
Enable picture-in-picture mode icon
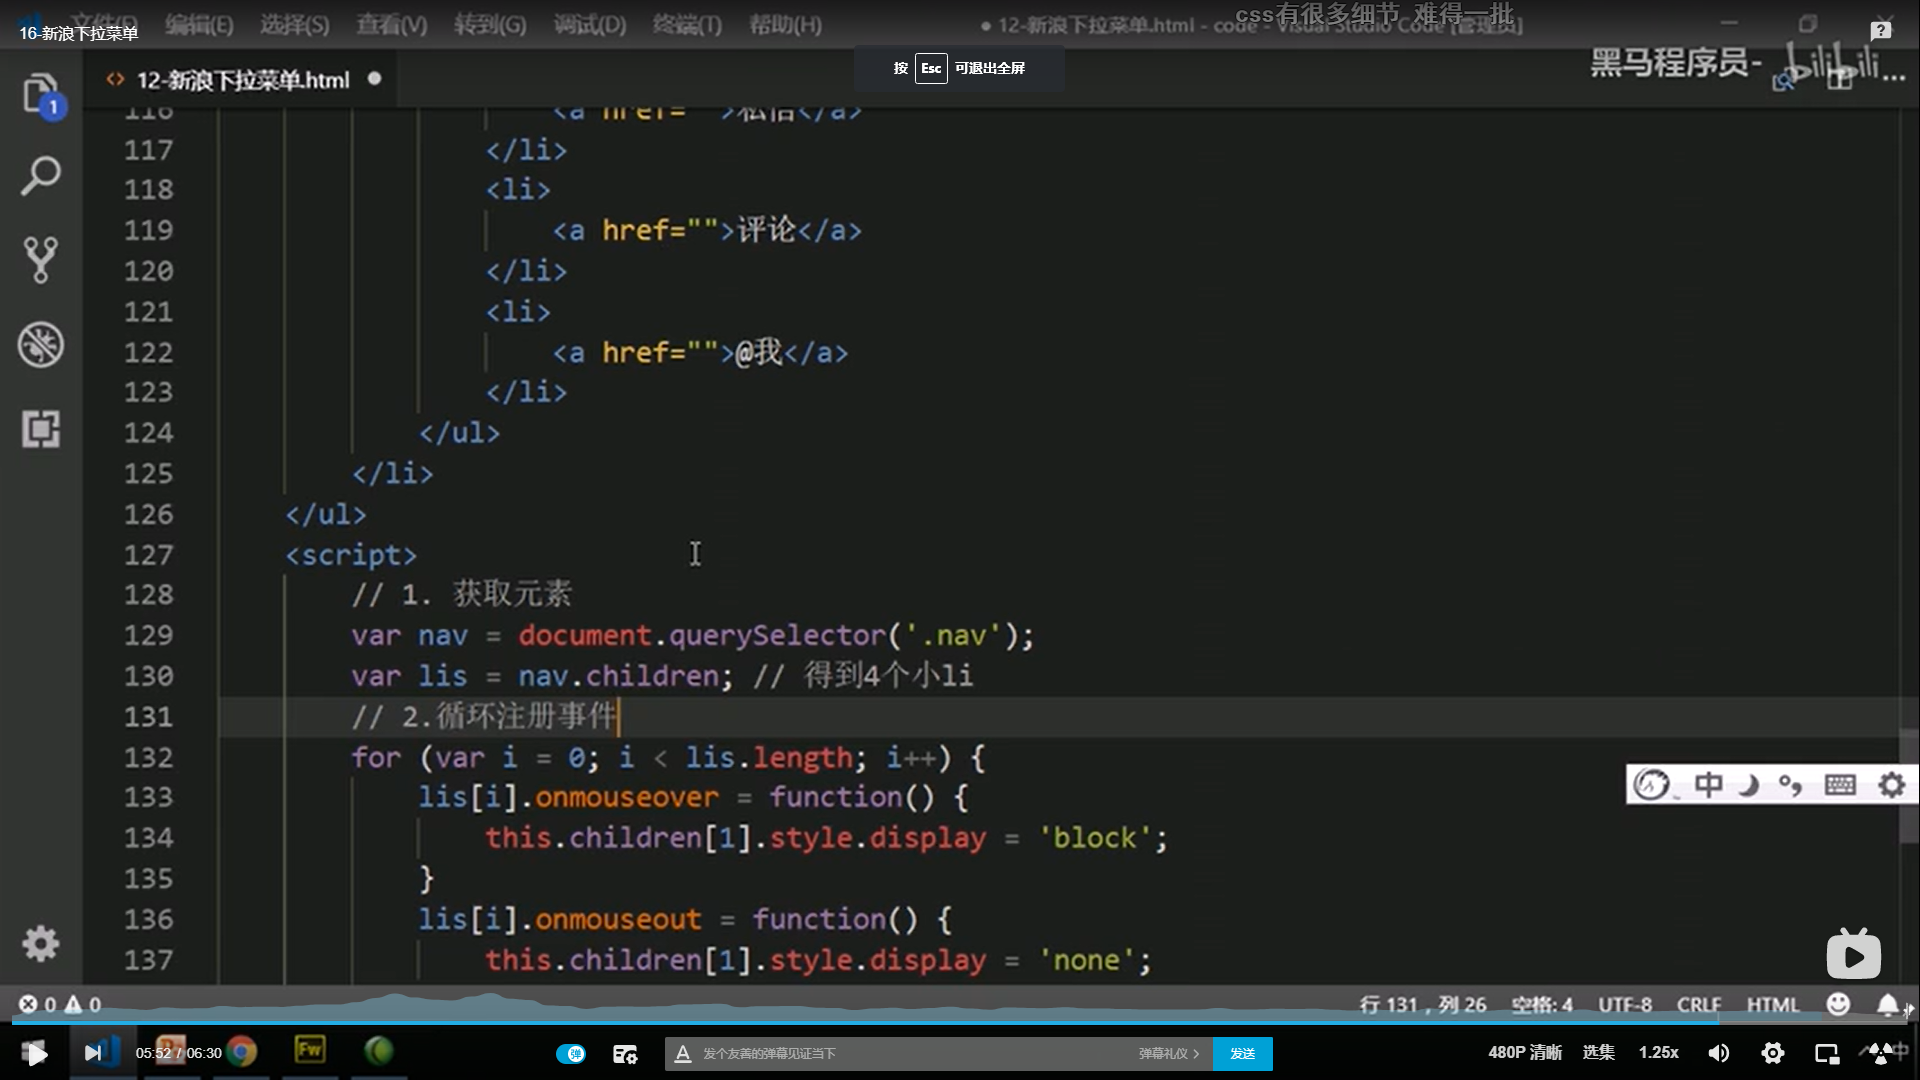pyautogui.click(x=1827, y=1052)
